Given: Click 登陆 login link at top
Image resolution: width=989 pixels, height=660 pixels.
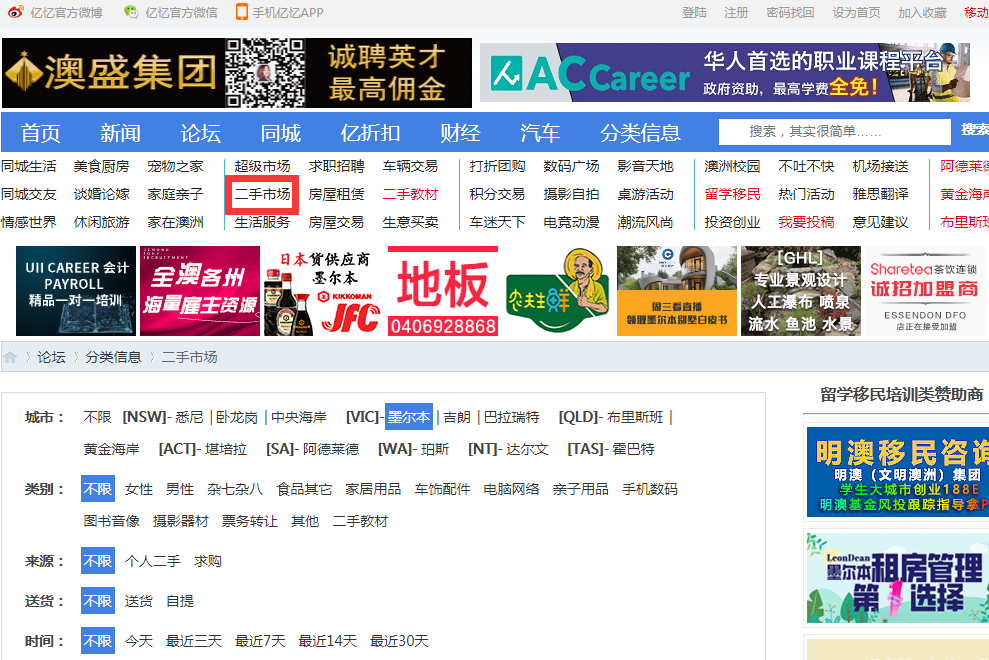Looking at the screenshot, I should [x=694, y=12].
